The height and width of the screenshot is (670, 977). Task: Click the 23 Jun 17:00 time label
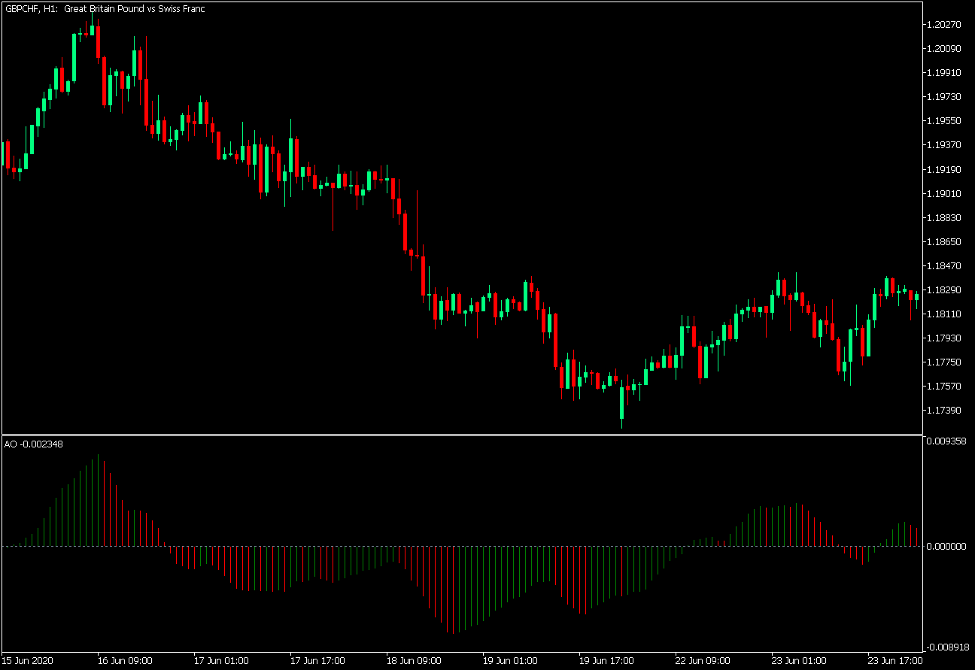tap(896, 659)
